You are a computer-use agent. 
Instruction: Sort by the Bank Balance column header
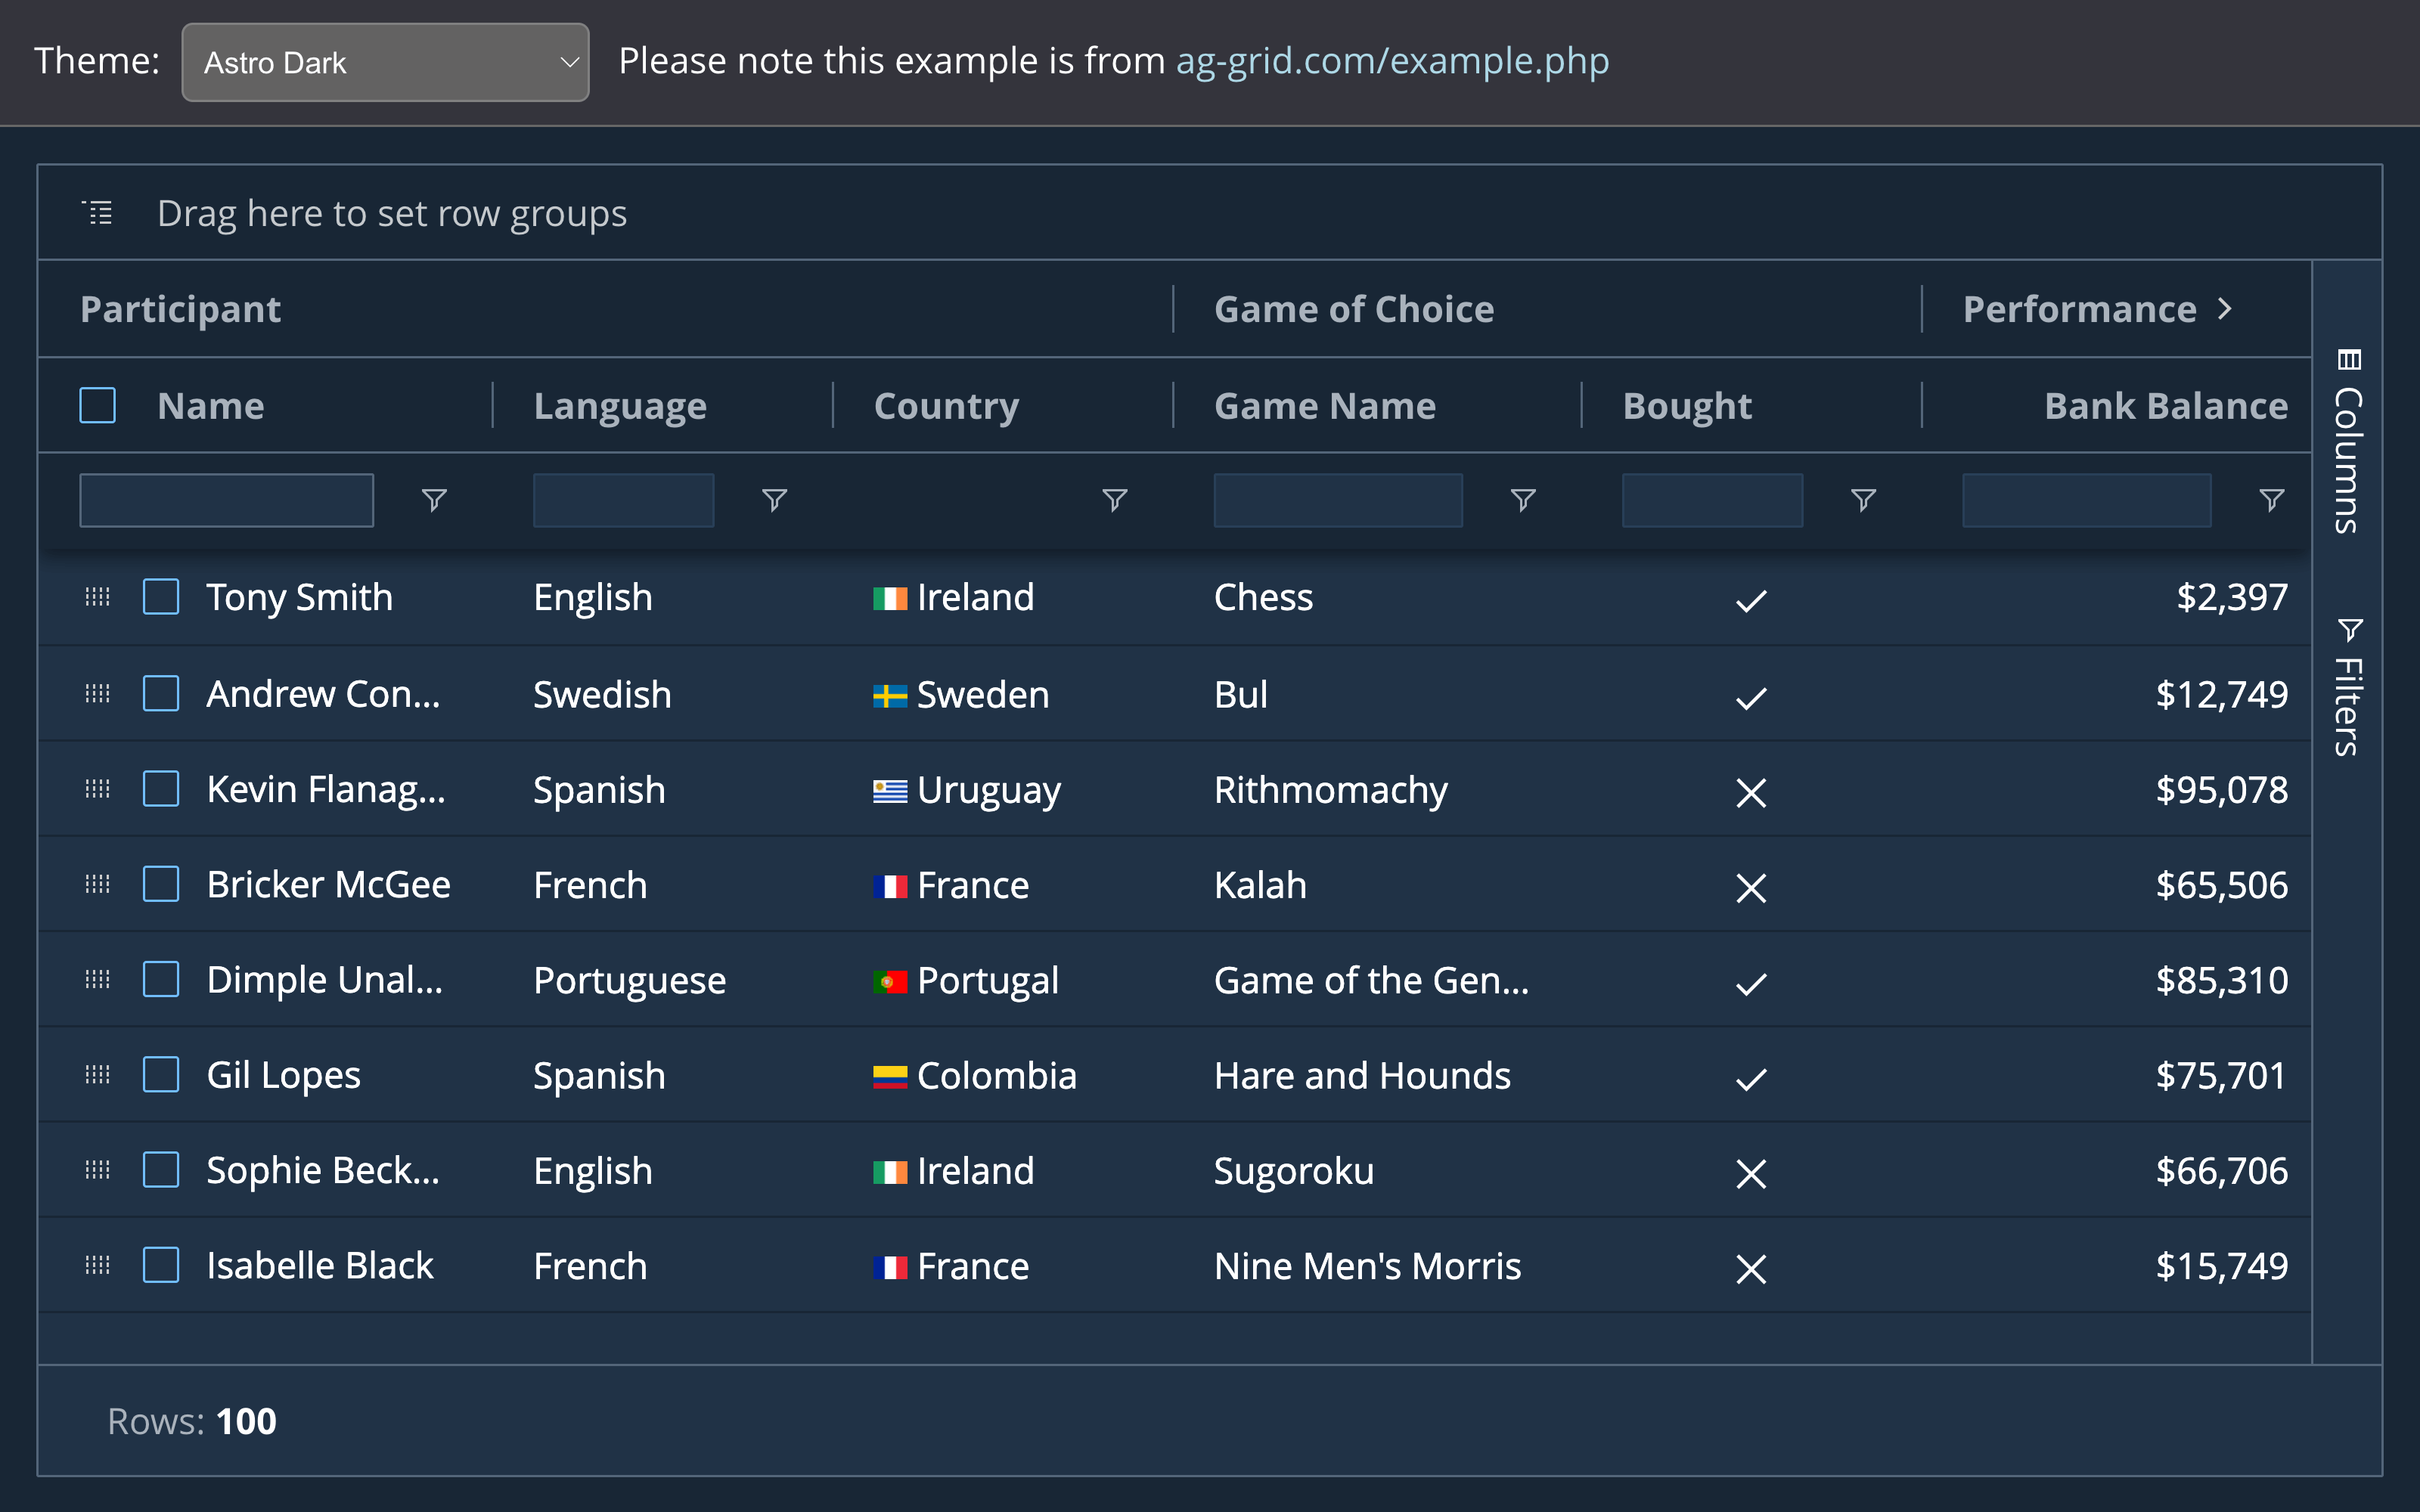tap(2165, 406)
